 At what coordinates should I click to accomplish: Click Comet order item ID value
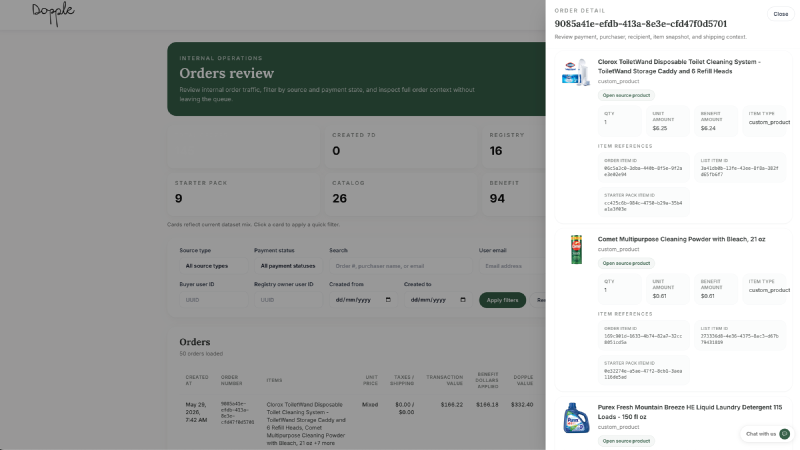click(643, 339)
